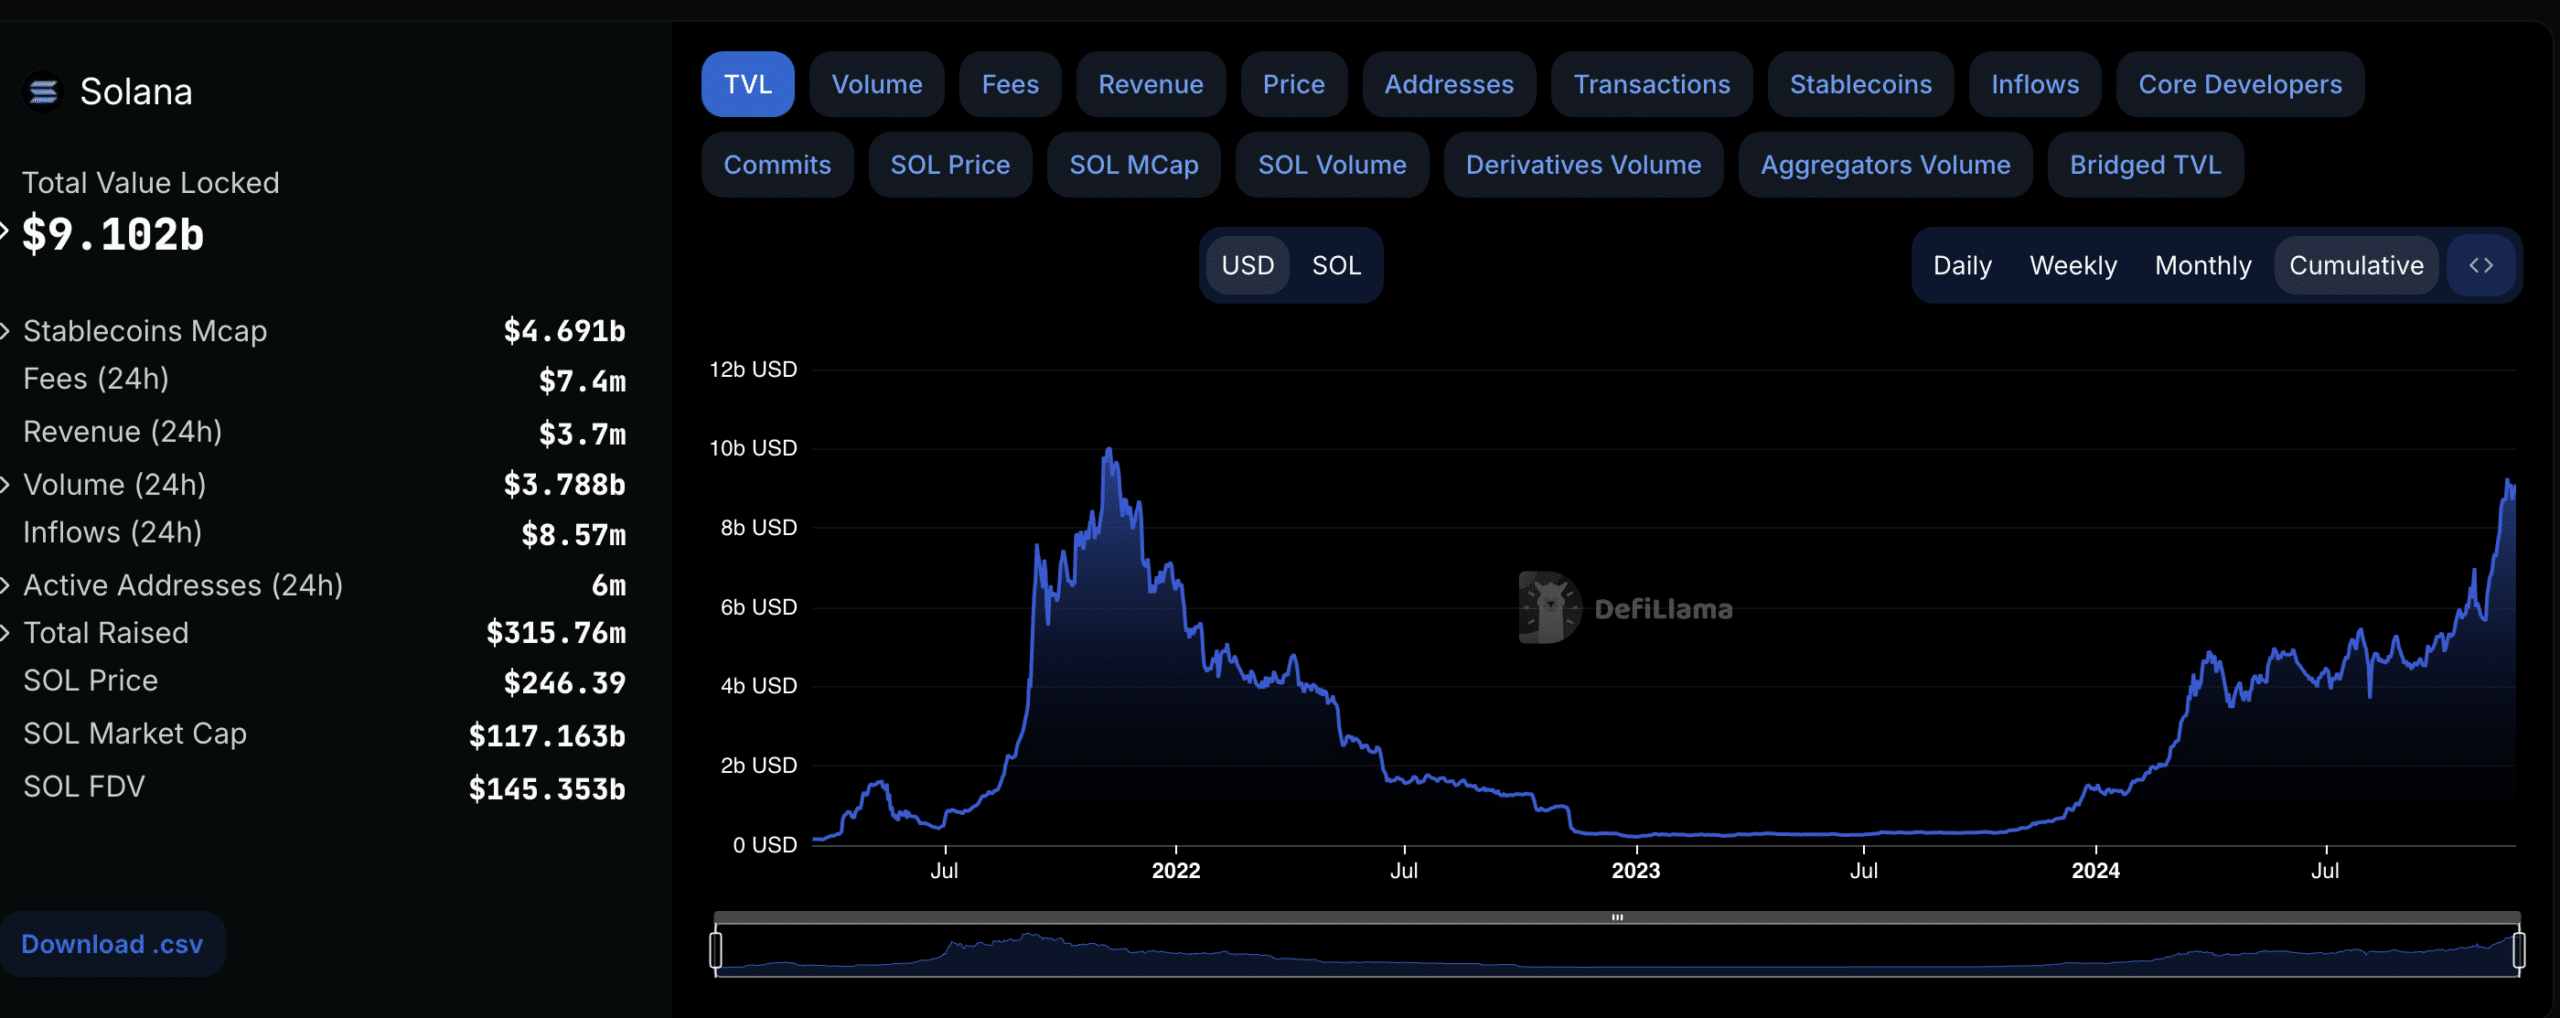Toggle the Inflows chart metric
The image size is (2560, 1018).
[x=2035, y=84]
